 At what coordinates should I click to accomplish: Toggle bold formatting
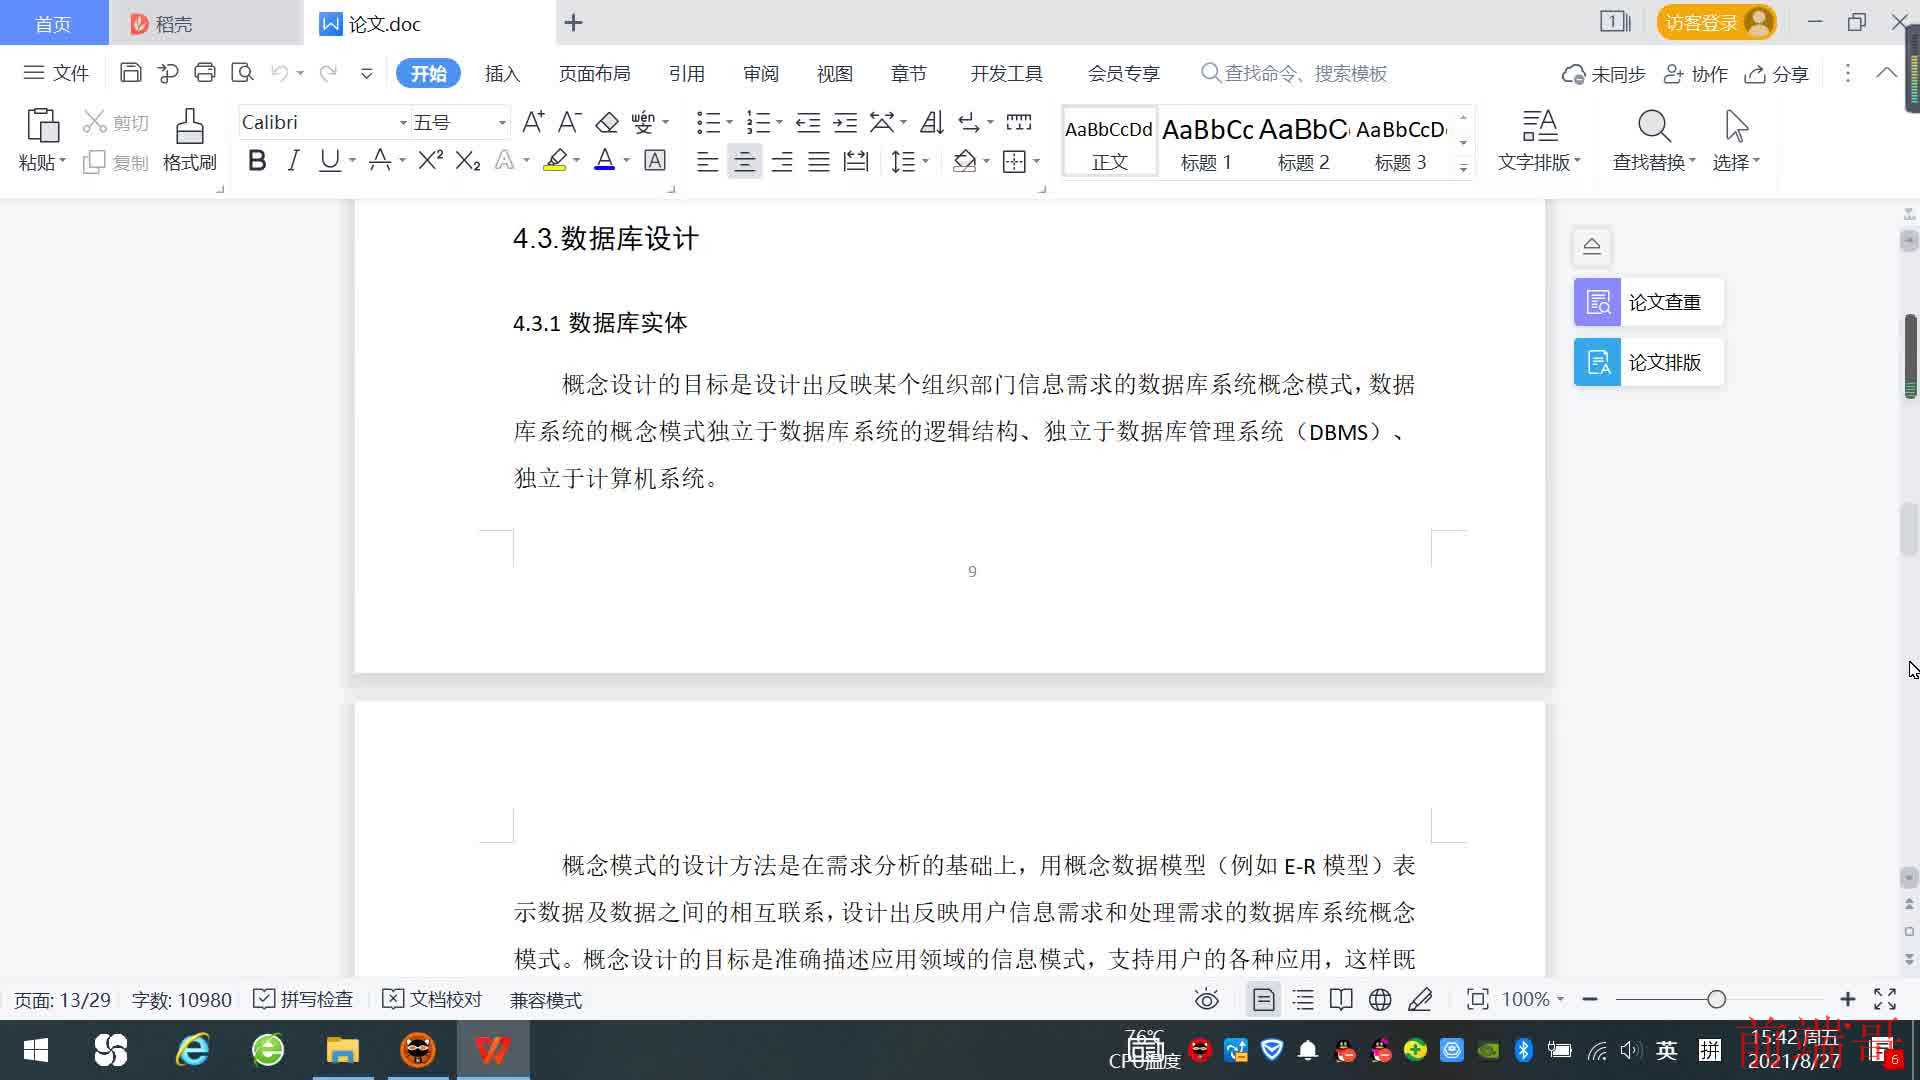[x=257, y=160]
